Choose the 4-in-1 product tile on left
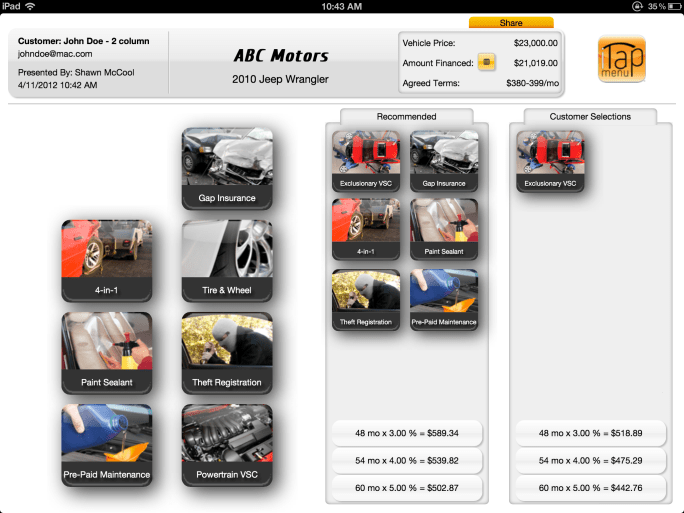Screen dimensions: 684x513 tap(106, 260)
